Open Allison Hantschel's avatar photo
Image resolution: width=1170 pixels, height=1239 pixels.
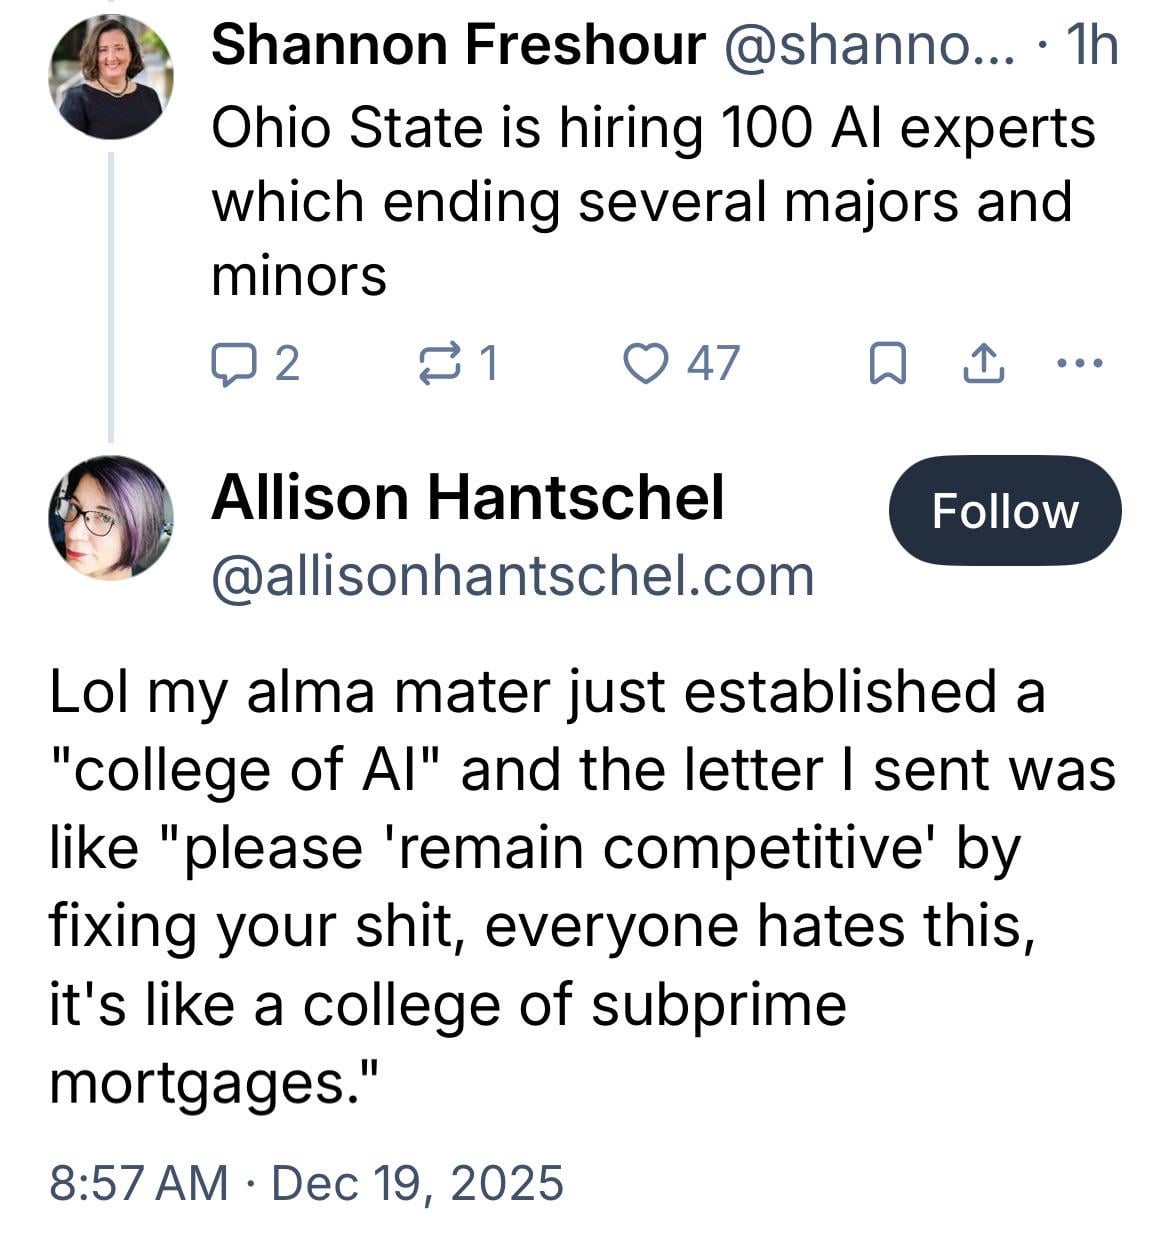pos(111,517)
